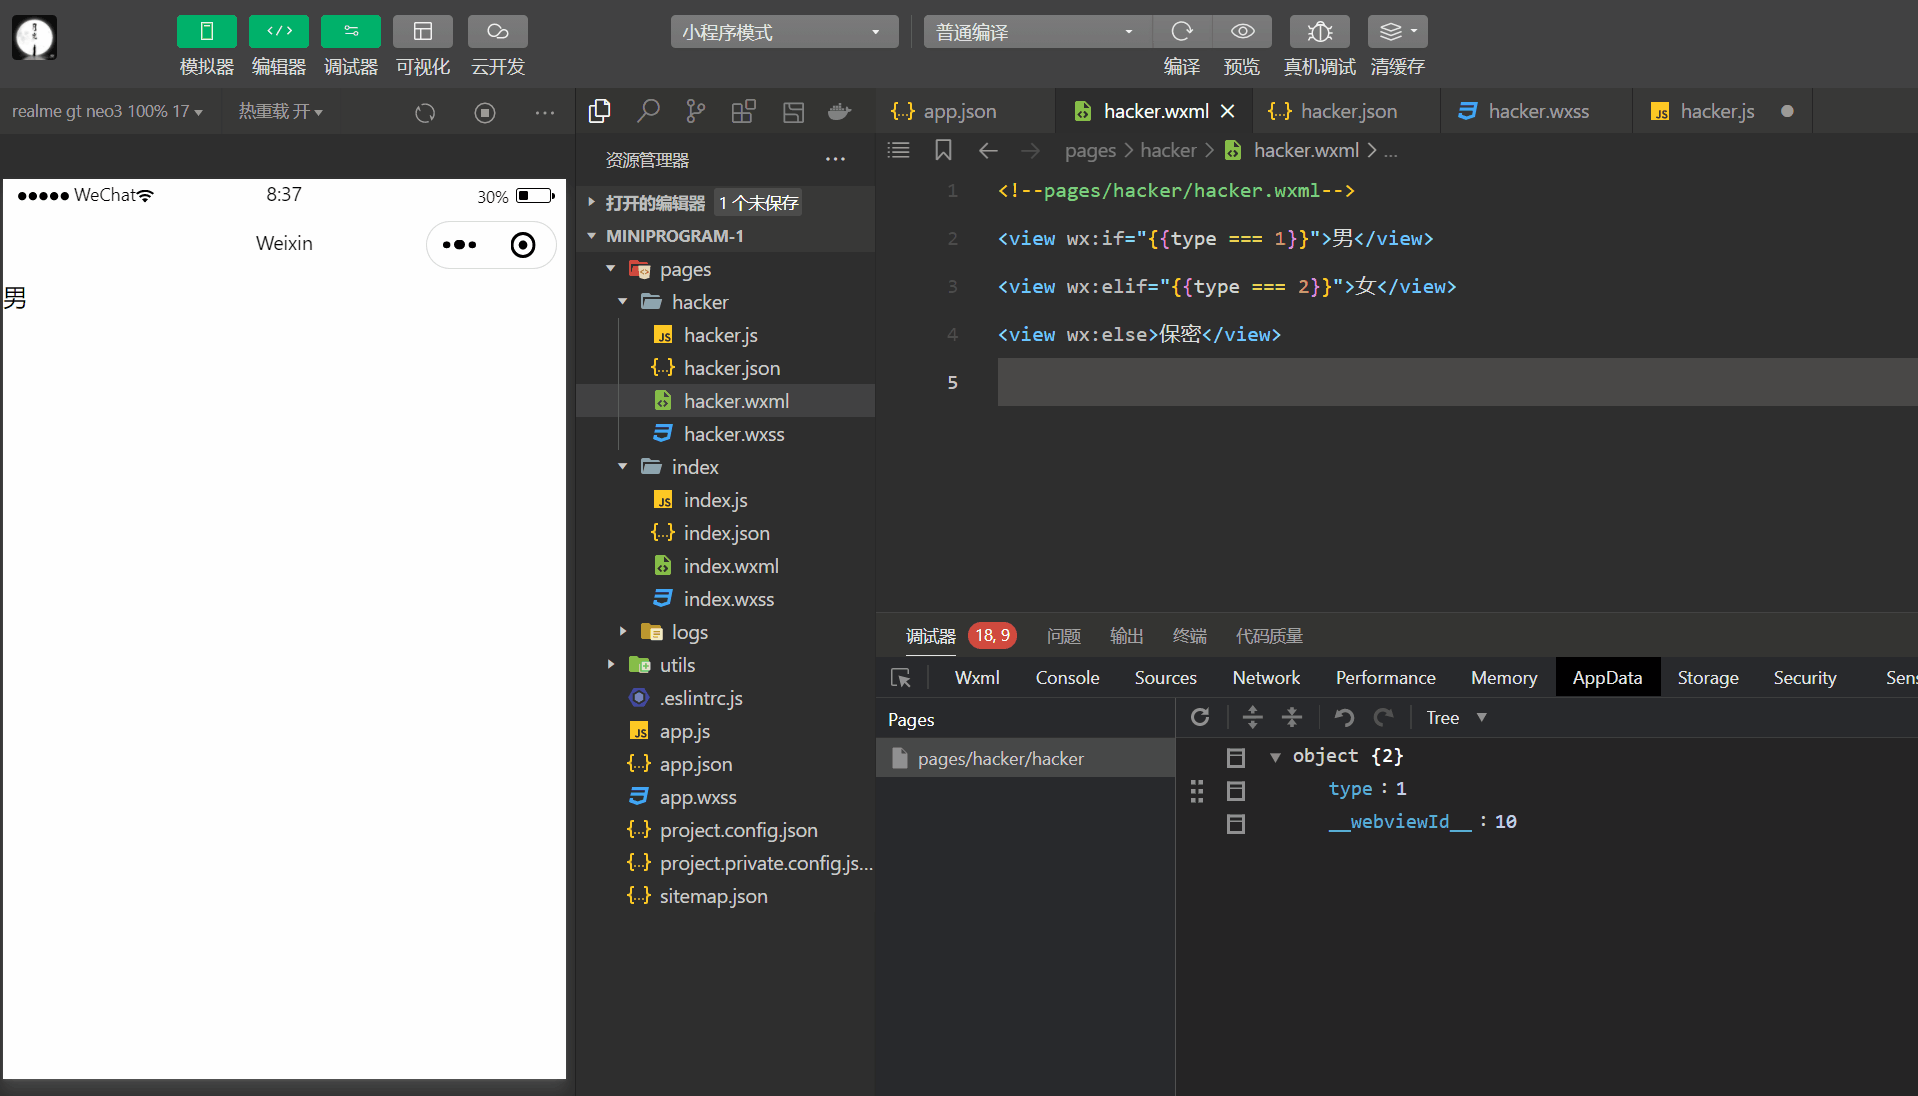Collapse the MINIPROGRAM-1 project root

pyautogui.click(x=726, y=236)
